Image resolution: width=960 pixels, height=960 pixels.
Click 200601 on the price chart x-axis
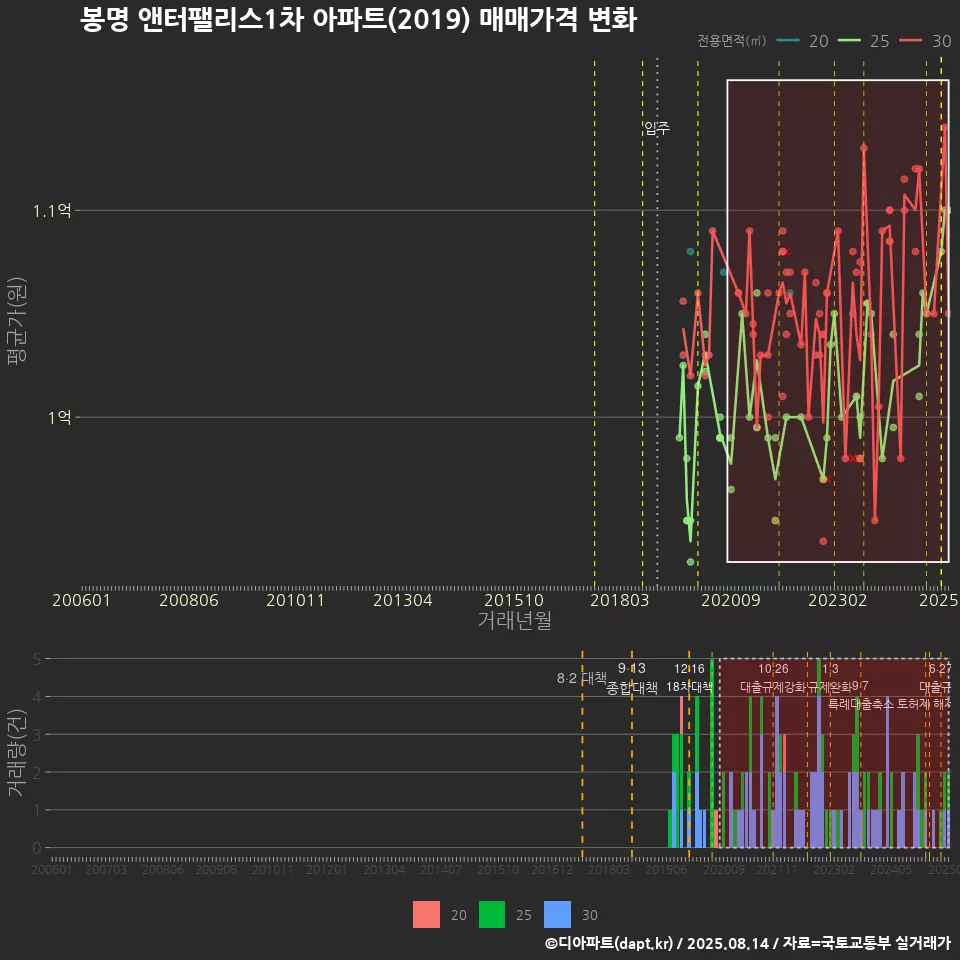81,600
